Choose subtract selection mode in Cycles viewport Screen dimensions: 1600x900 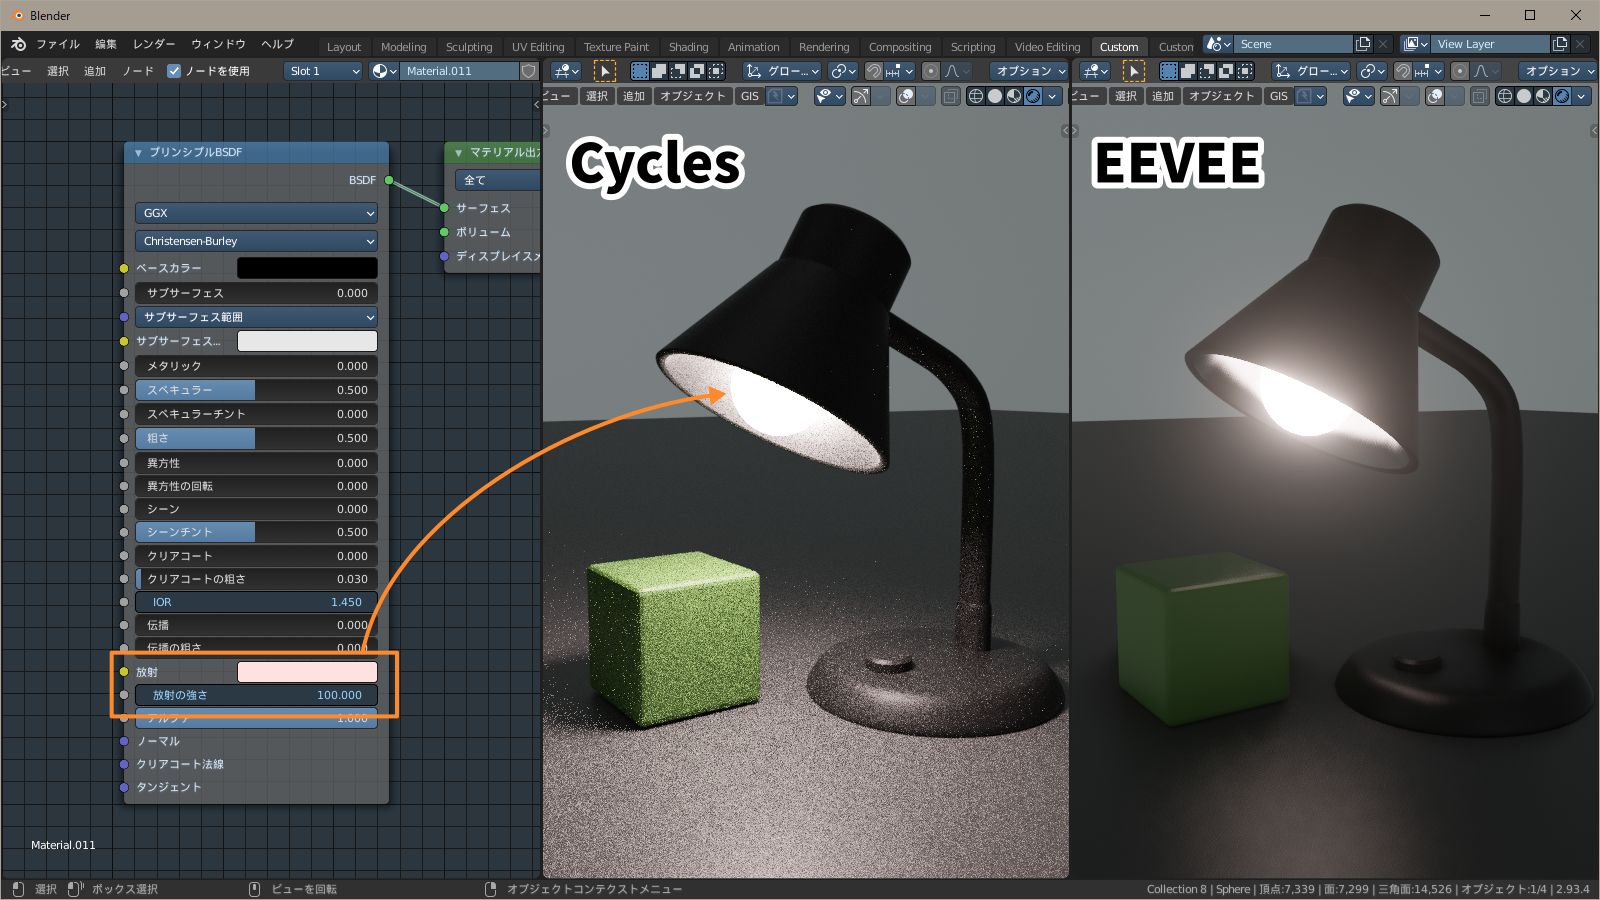pos(678,71)
